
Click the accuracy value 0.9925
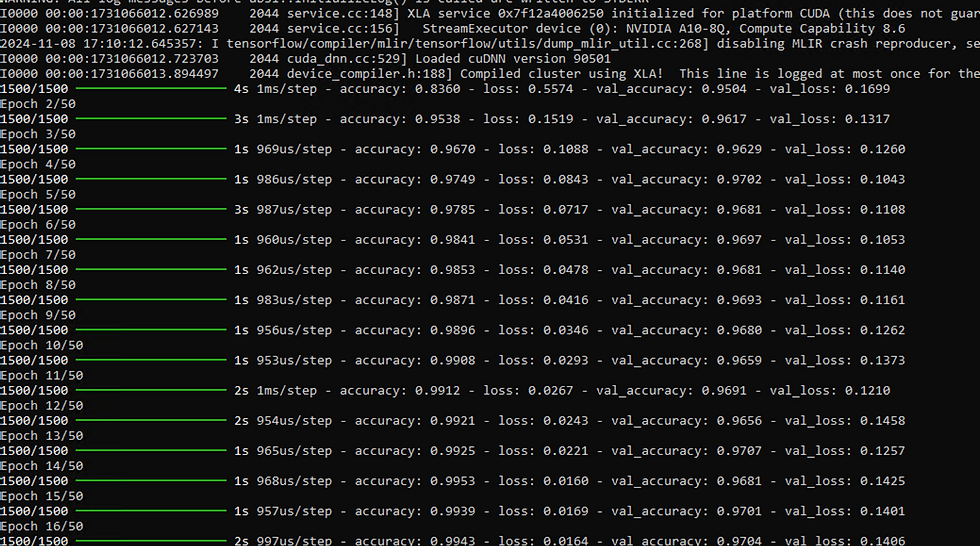pos(452,450)
